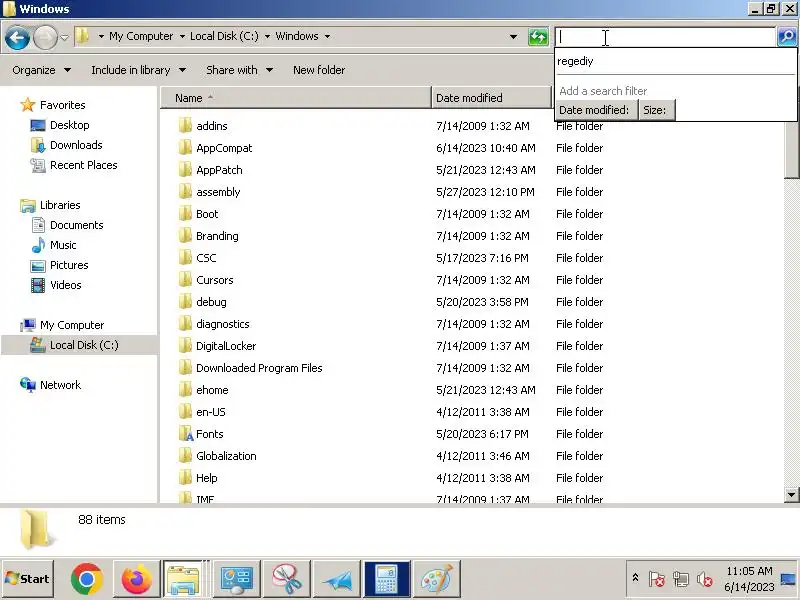Select the regediy search suggestion
Viewport: 800px width, 600px height.
[x=575, y=61]
